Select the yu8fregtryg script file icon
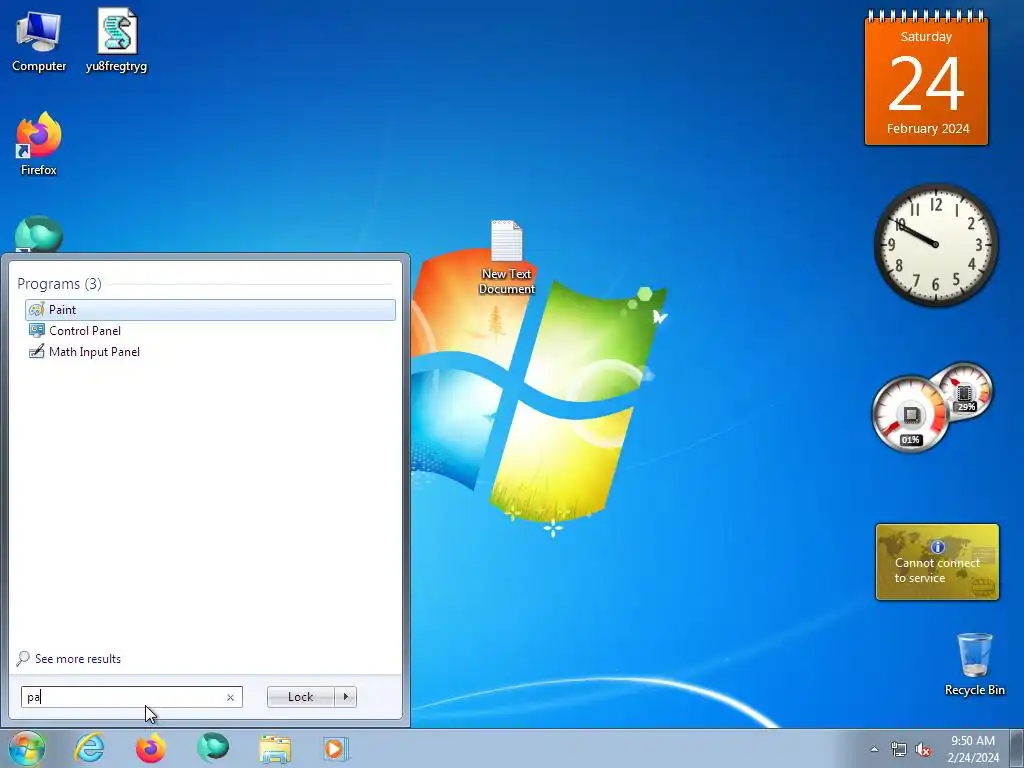Screen dimensions: 1024x768 [116, 40]
